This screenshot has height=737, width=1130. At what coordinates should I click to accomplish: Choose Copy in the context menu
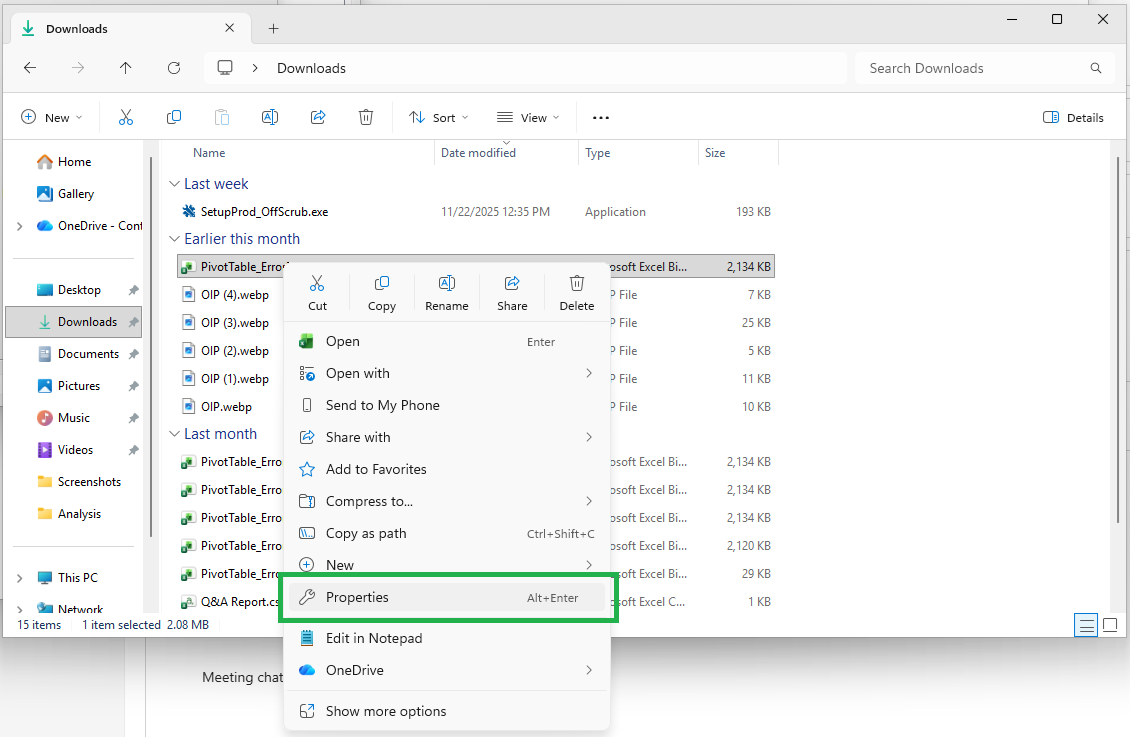(x=382, y=292)
